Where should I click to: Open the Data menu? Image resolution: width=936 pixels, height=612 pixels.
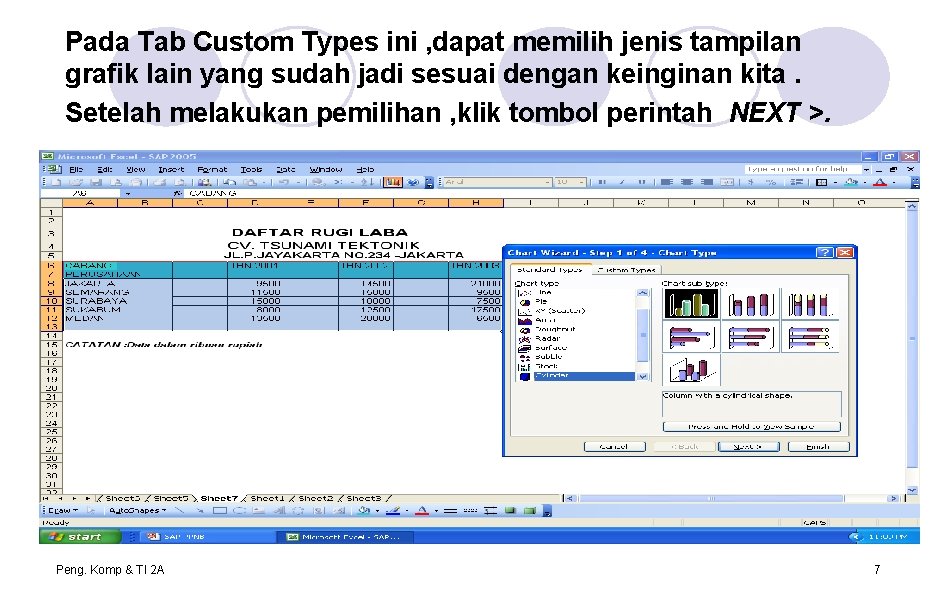pyautogui.click(x=285, y=170)
